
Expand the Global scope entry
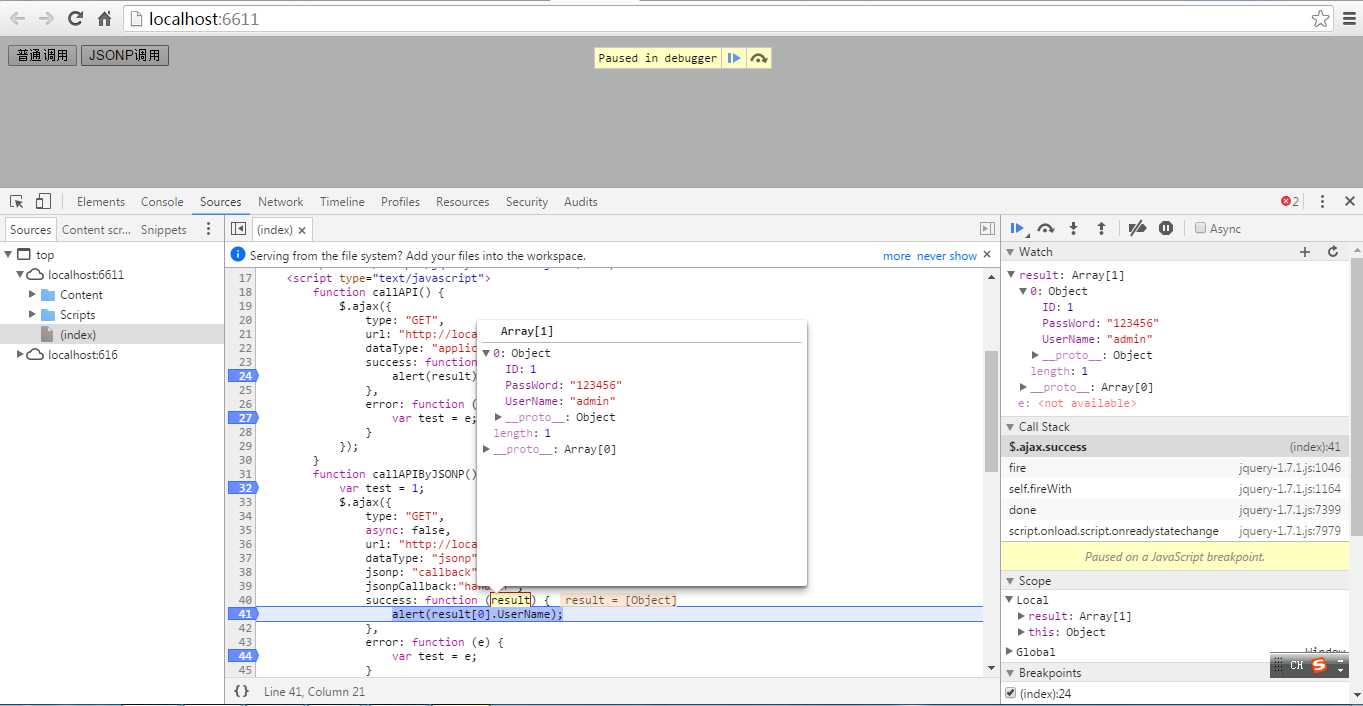point(1010,652)
